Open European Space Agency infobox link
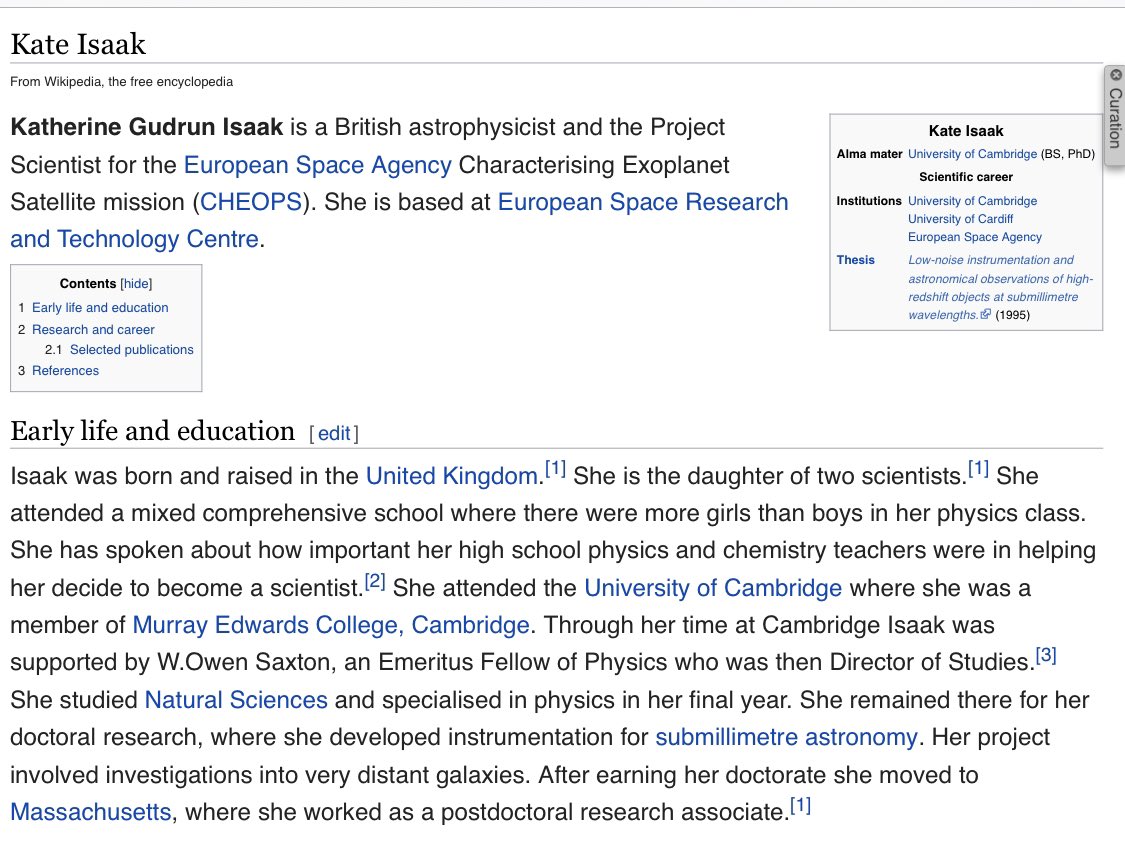The height and width of the screenshot is (854, 1125). pos(974,237)
